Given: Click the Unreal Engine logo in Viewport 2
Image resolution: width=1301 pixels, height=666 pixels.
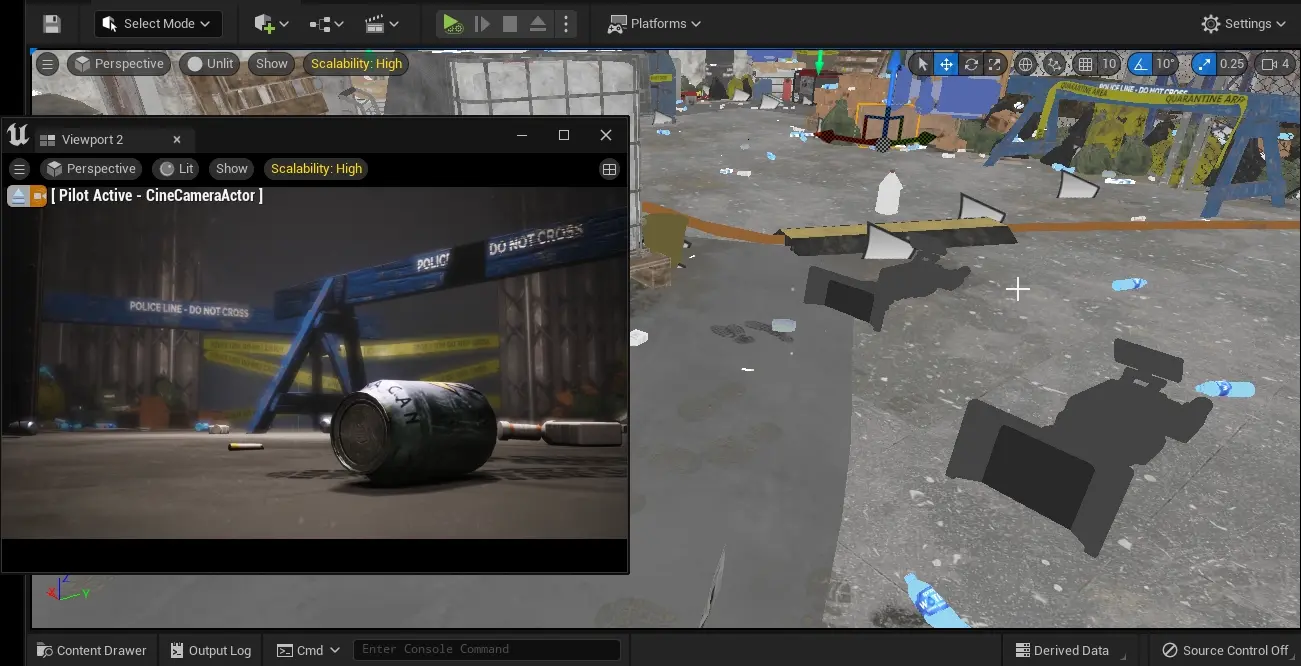Looking at the screenshot, I should click(18, 135).
